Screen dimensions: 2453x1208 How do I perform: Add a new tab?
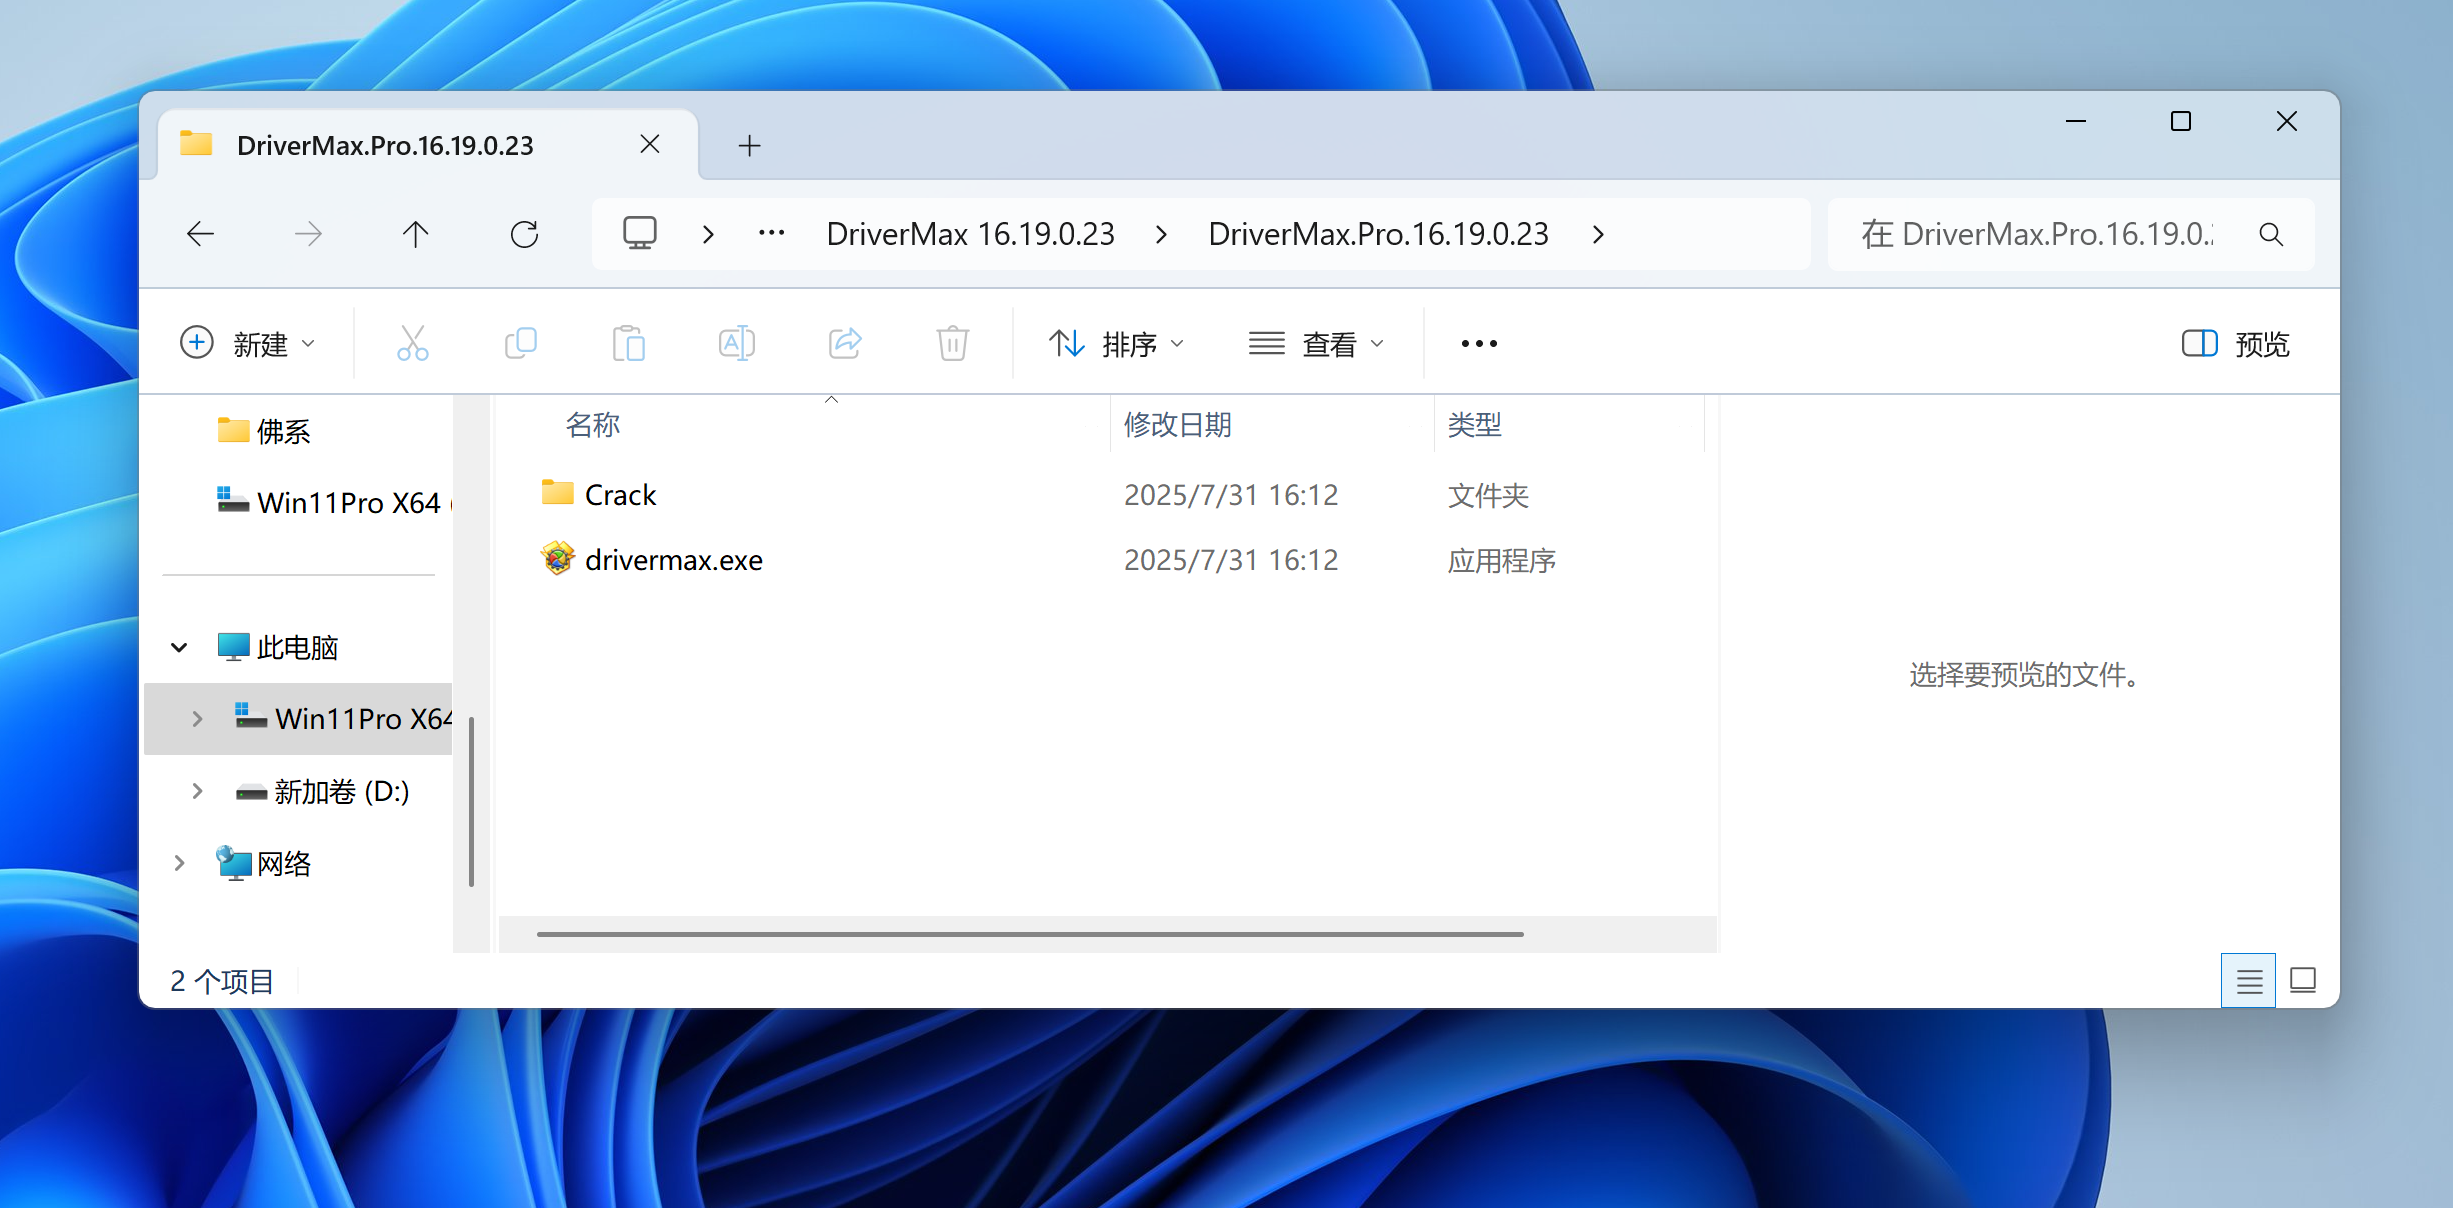pos(749,146)
